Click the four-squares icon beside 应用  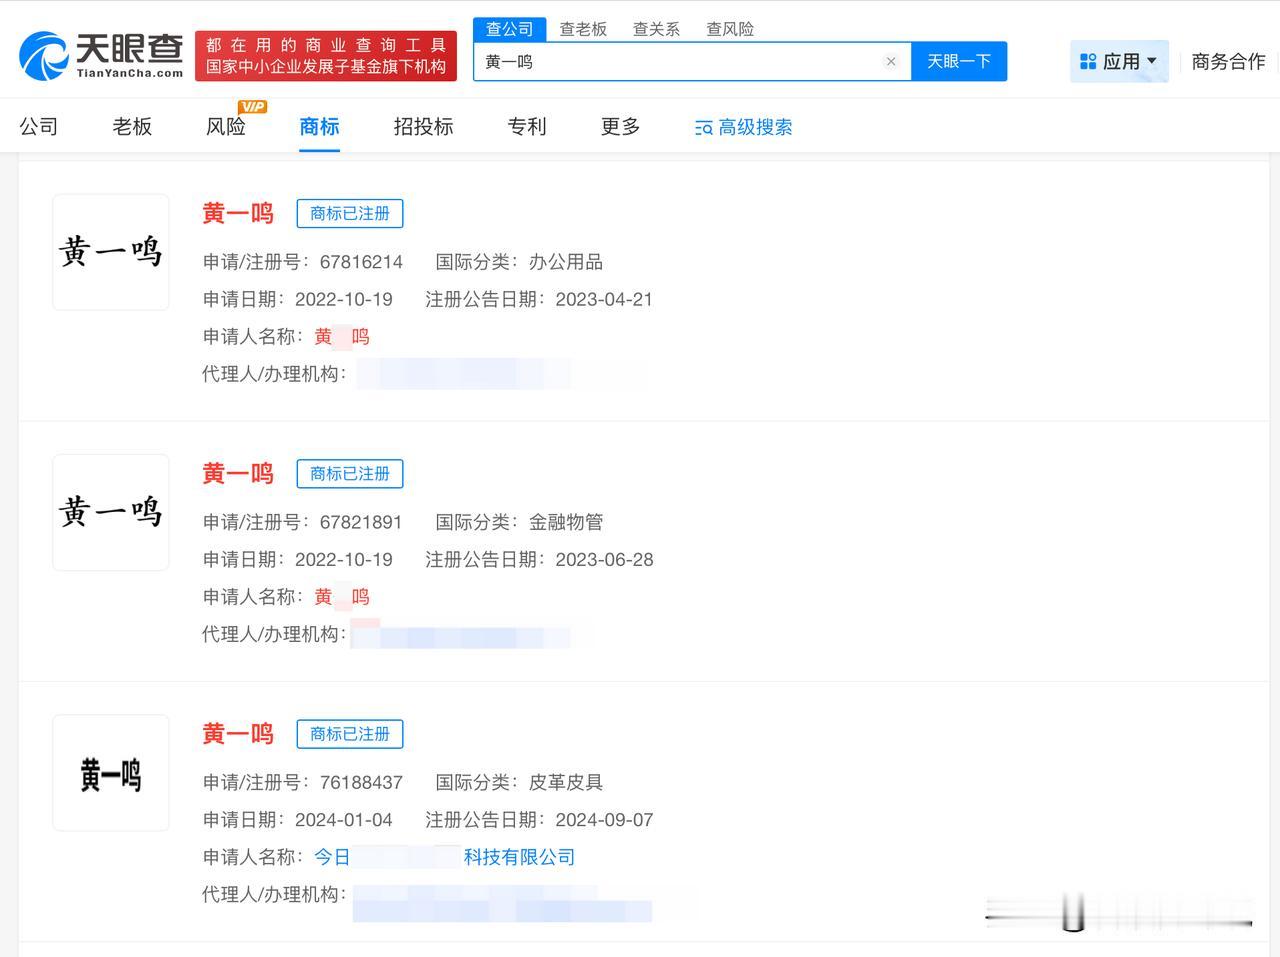tap(1088, 61)
